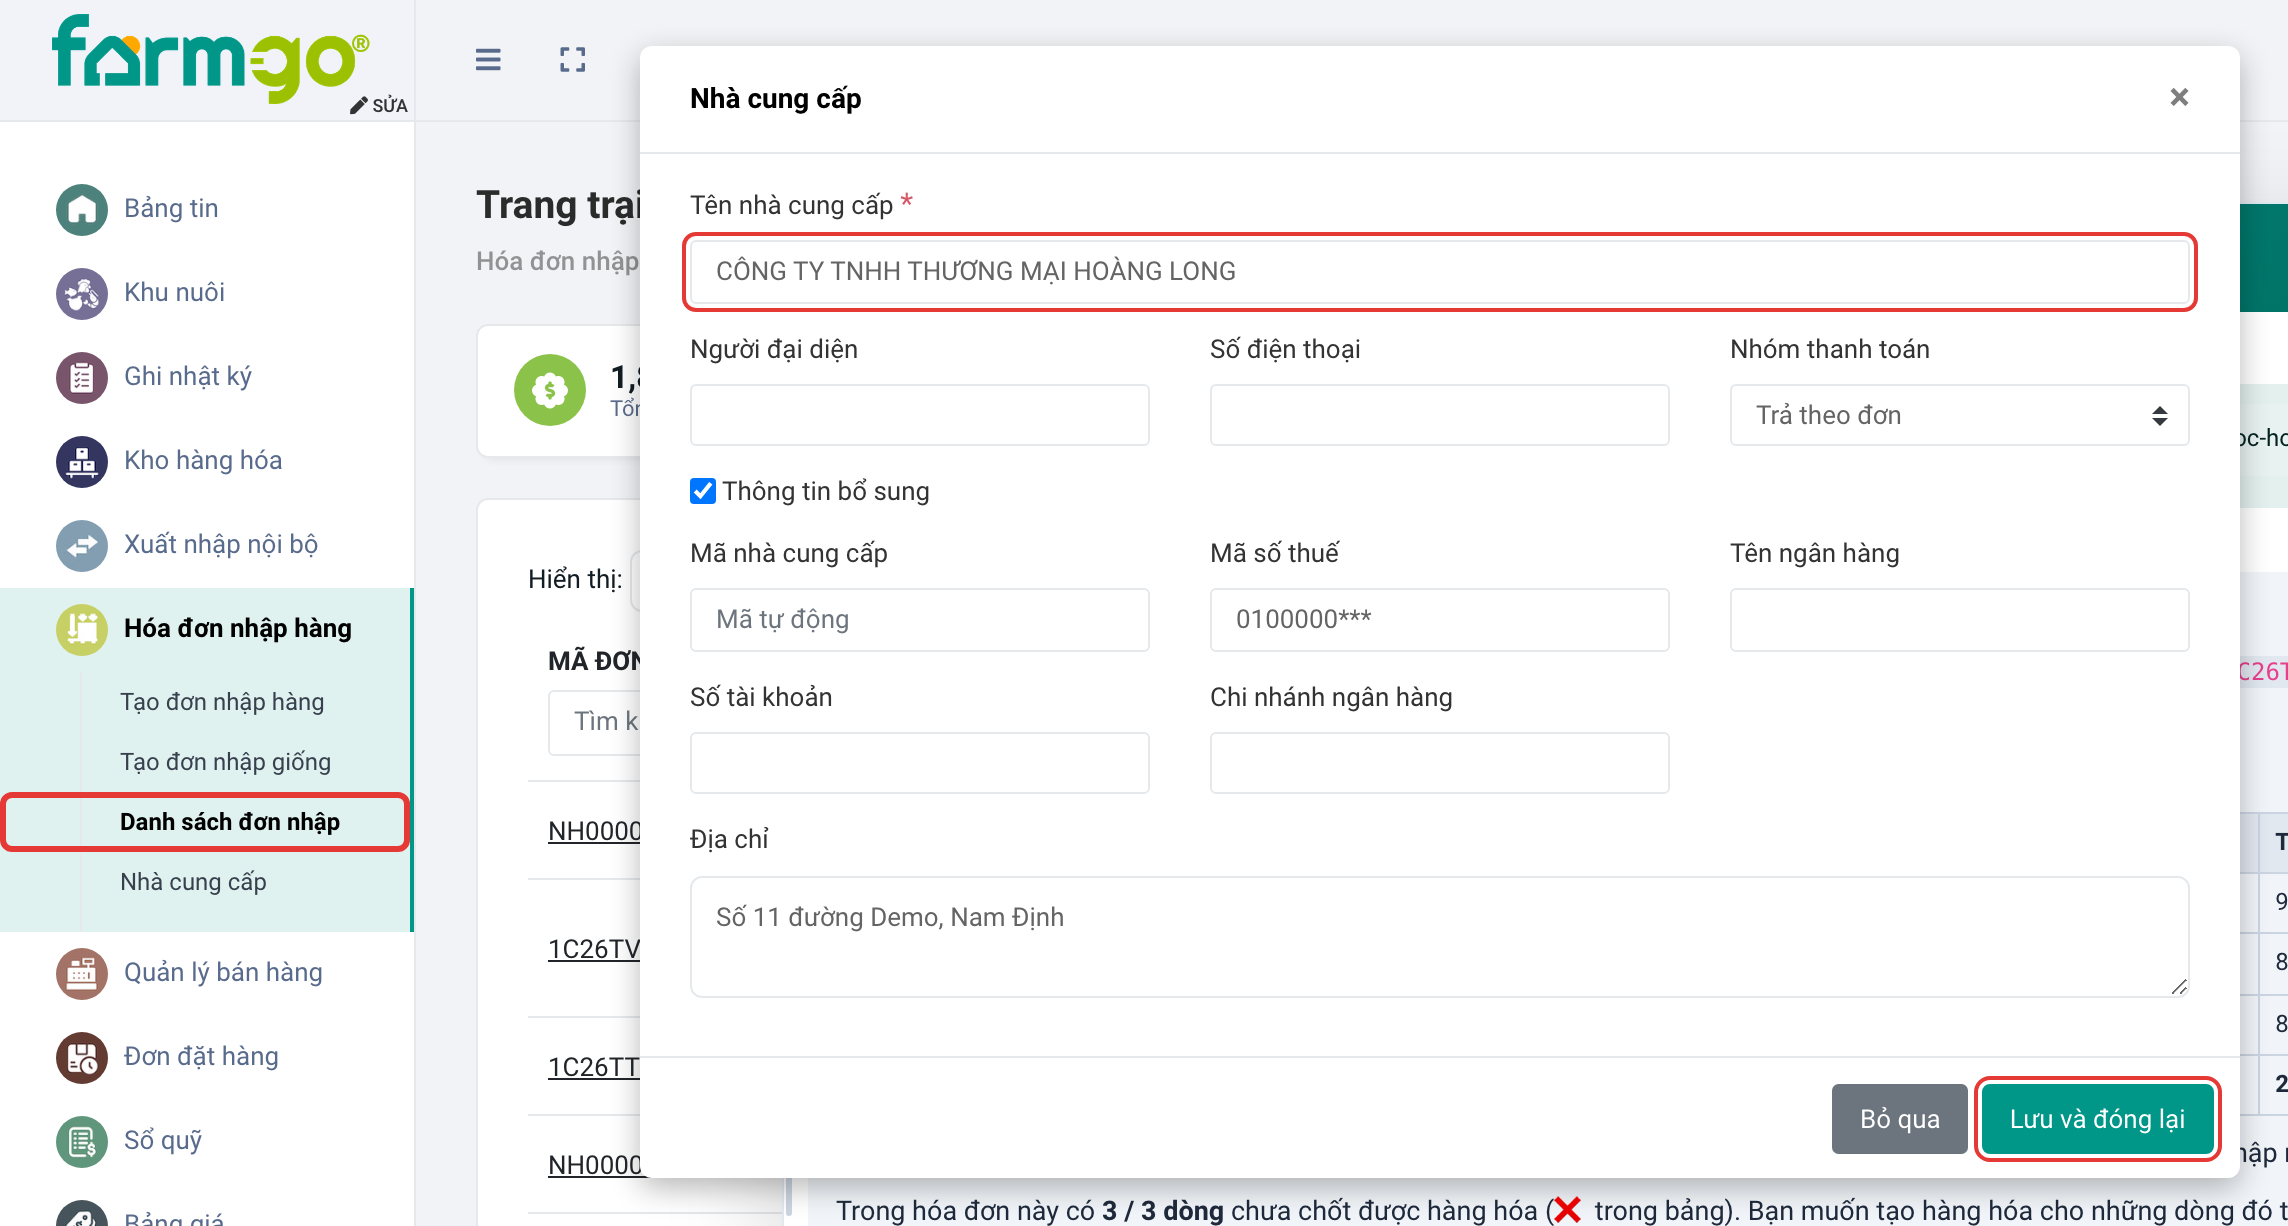Select Tạo đơn nhập giống submenu item
Screen dimensions: 2288x1226
(x=225, y=762)
